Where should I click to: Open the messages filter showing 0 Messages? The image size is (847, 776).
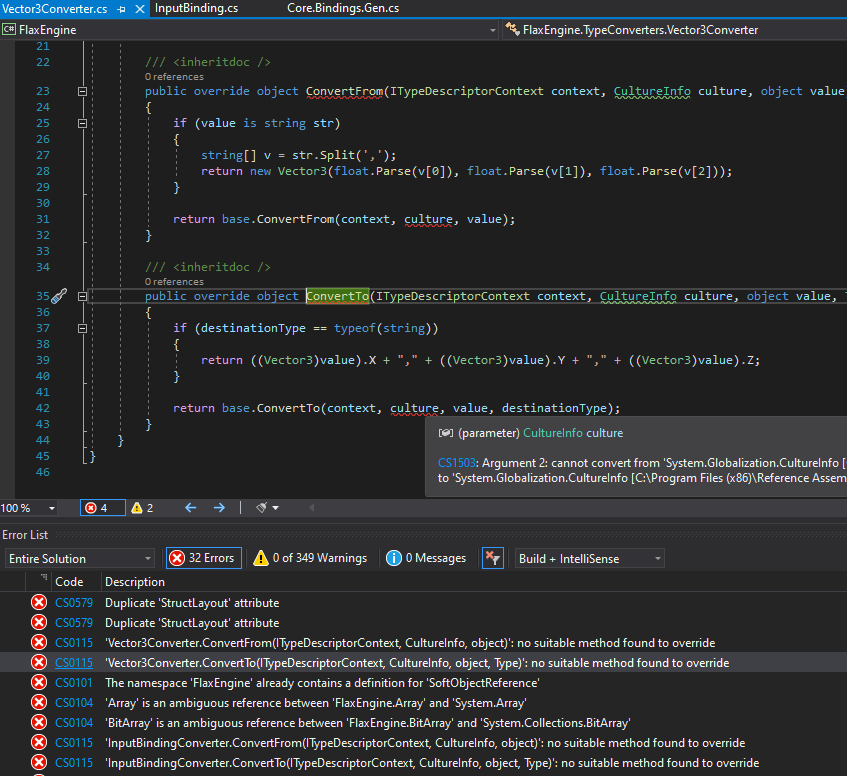pyautogui.click(x=425, y=558)
